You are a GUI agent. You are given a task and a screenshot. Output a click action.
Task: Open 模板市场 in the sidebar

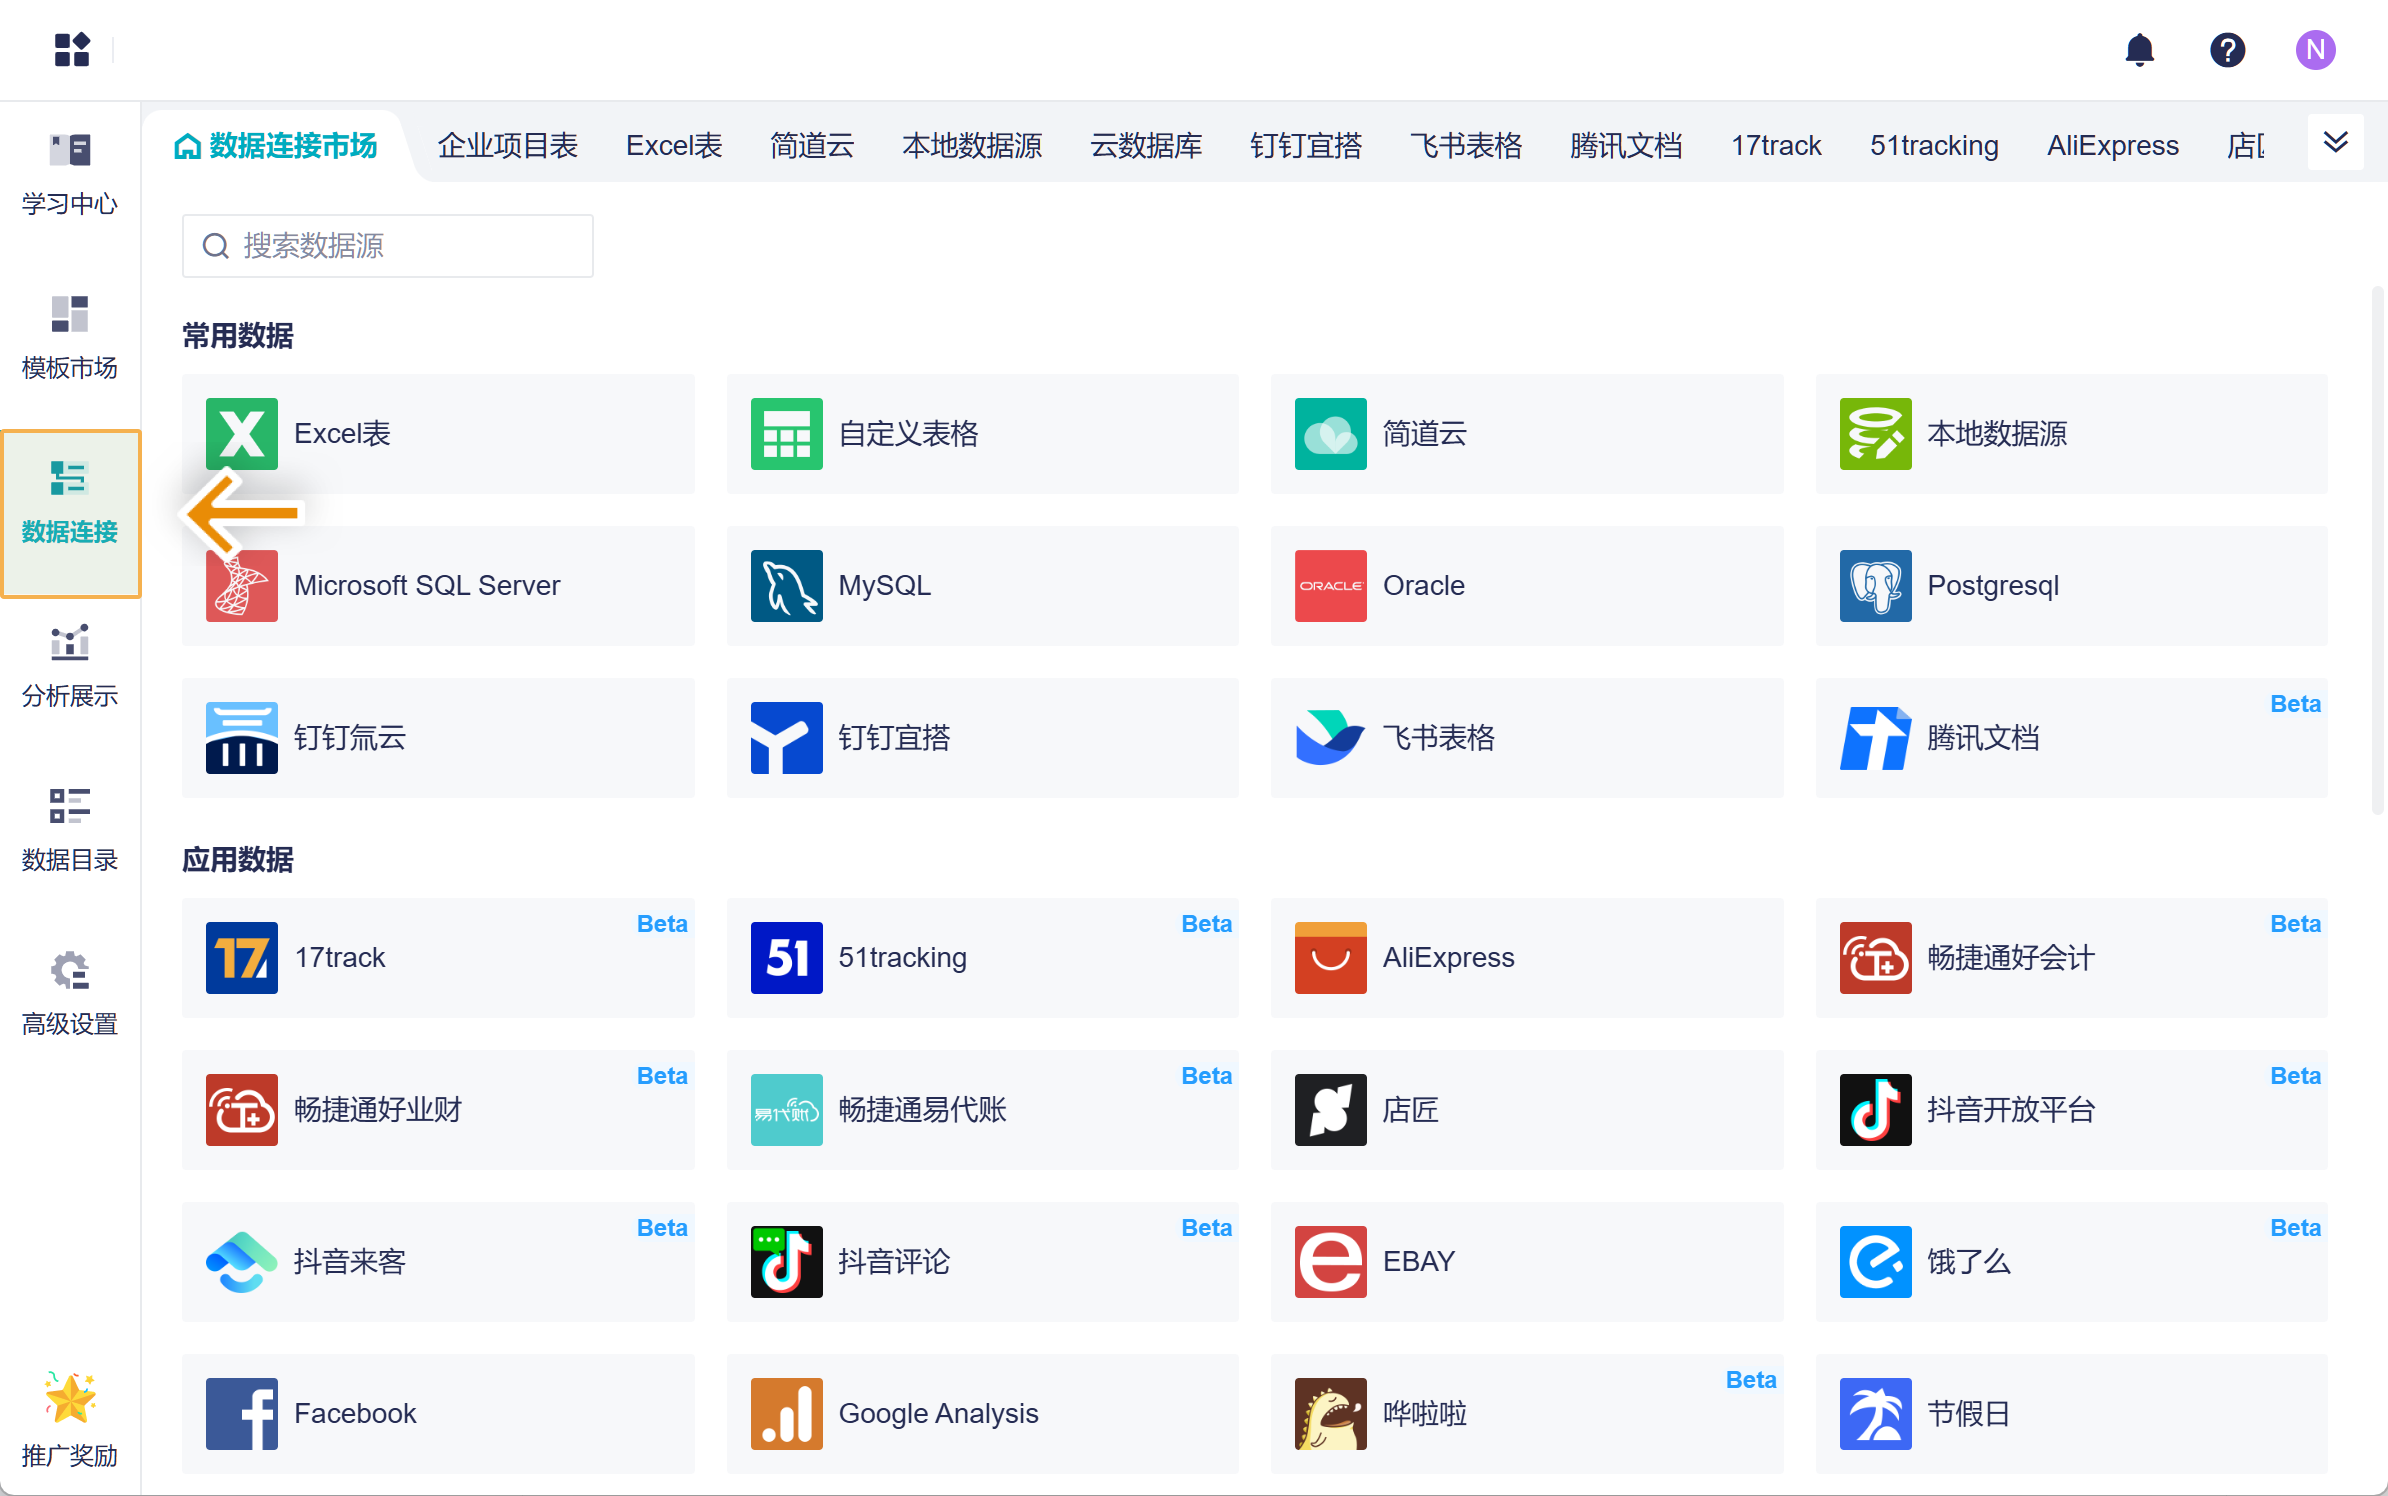pos(69,338)
